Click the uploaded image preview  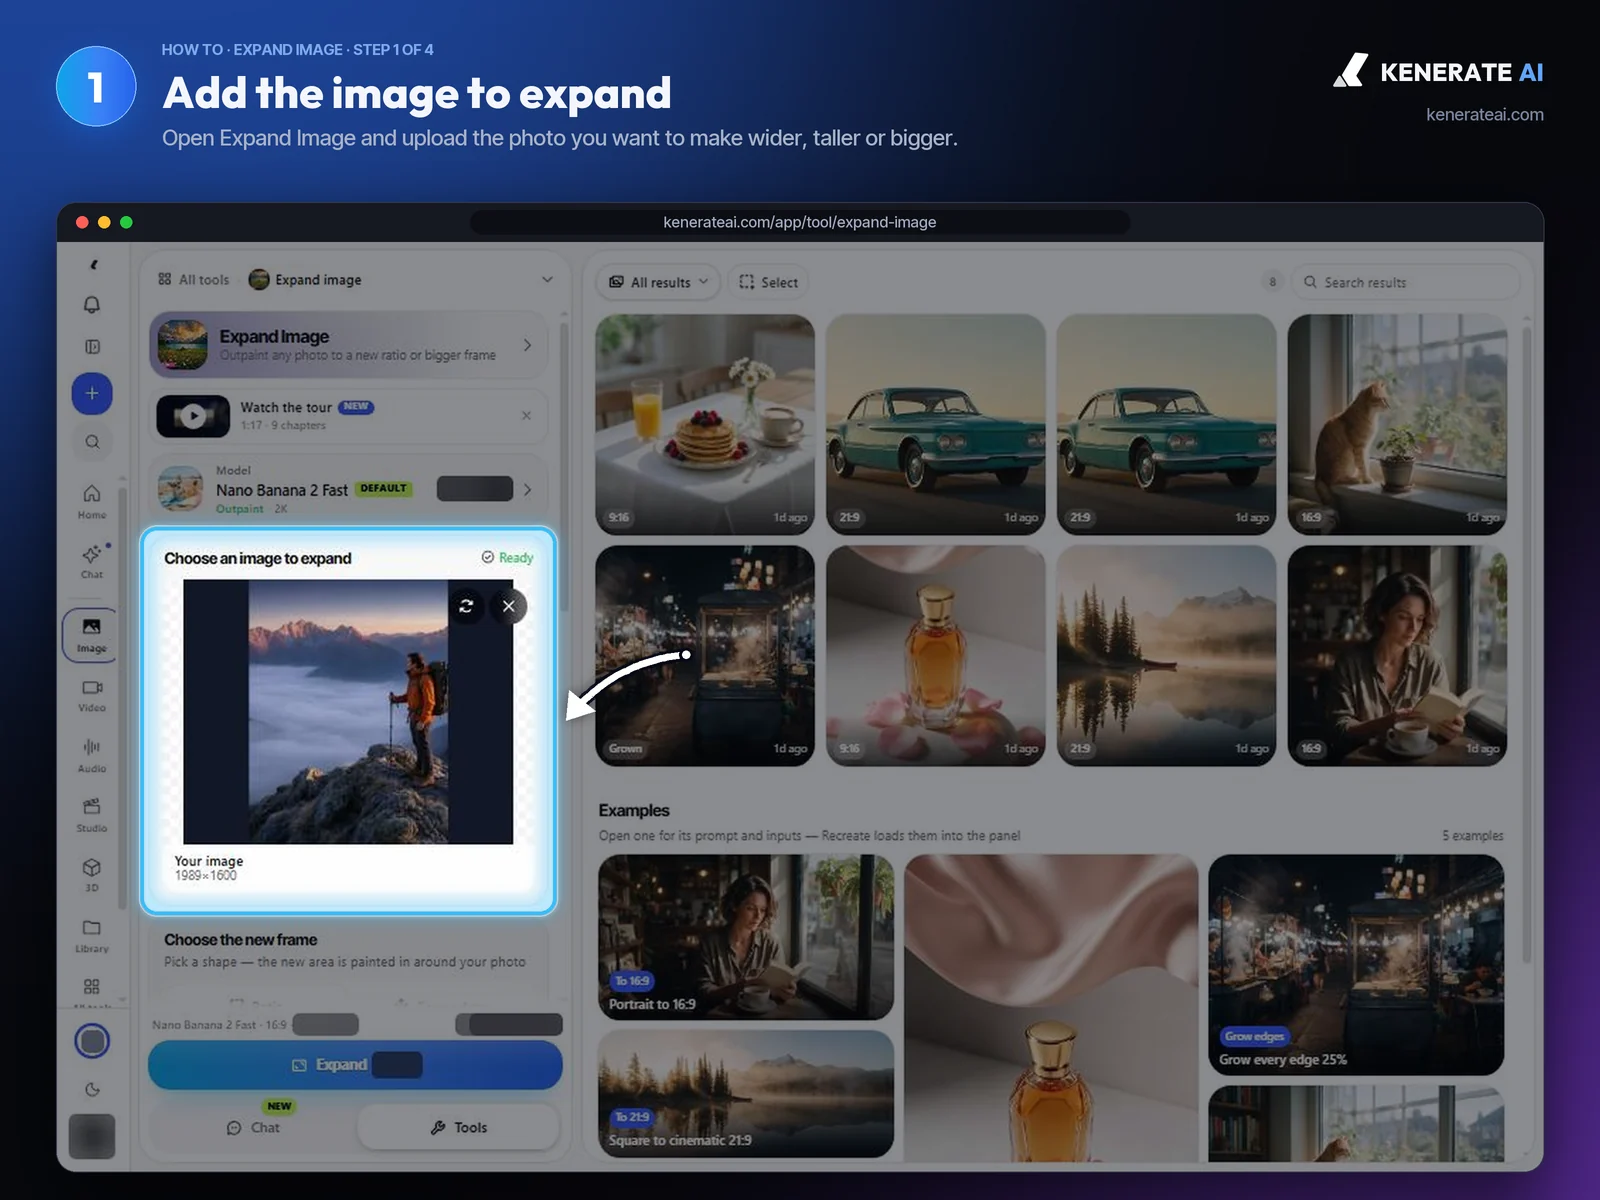[348, 712]
